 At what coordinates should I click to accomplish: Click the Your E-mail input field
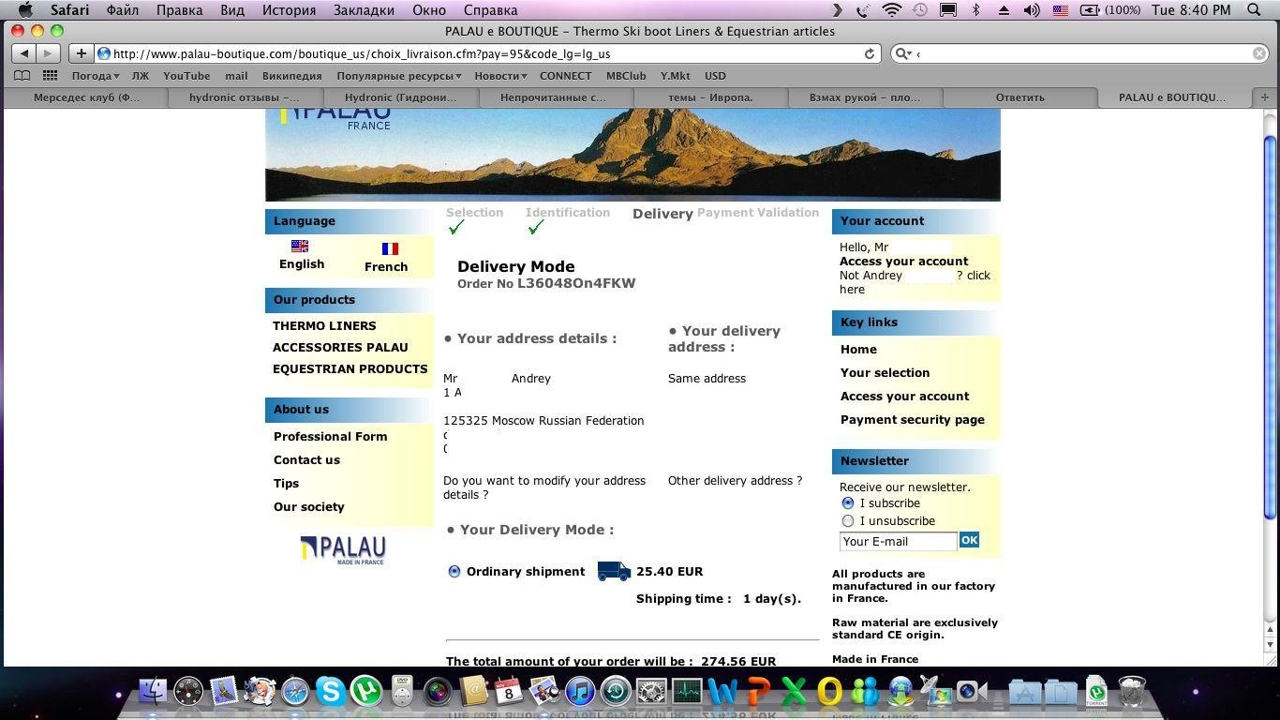point(897,541)
